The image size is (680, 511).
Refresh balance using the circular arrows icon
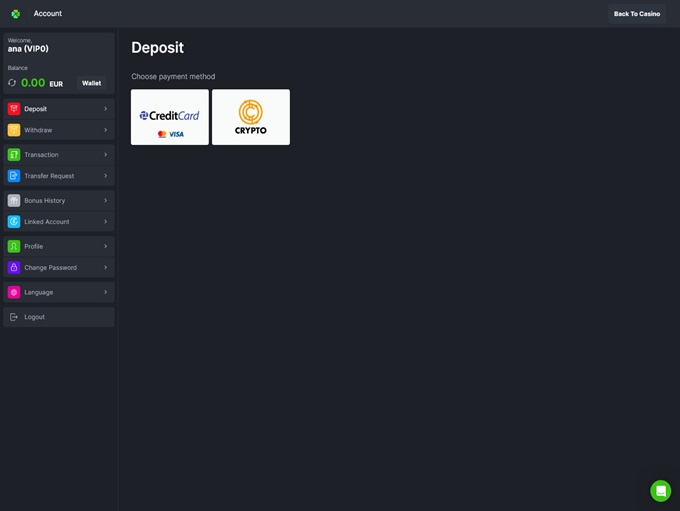[x=12, y=83]
